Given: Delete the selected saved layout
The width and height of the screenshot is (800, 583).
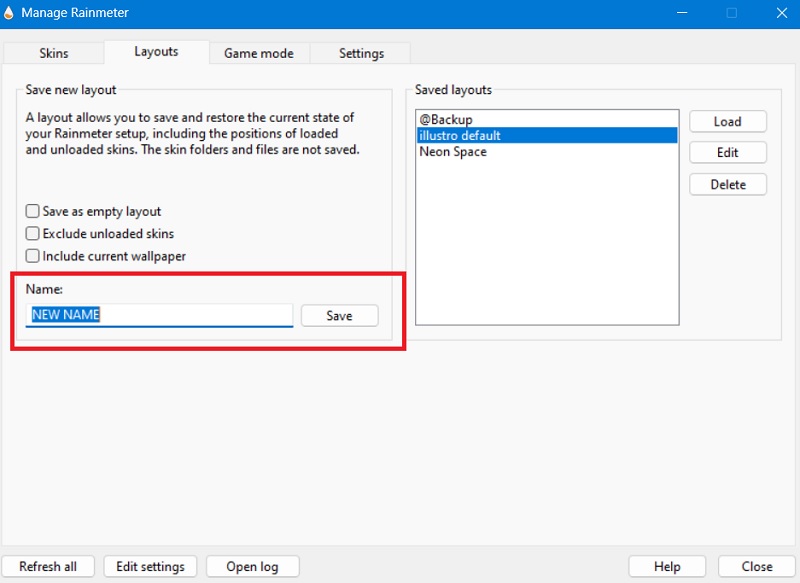Looking at the screenshot, I should pyautogui.click(x=727, y=185).
